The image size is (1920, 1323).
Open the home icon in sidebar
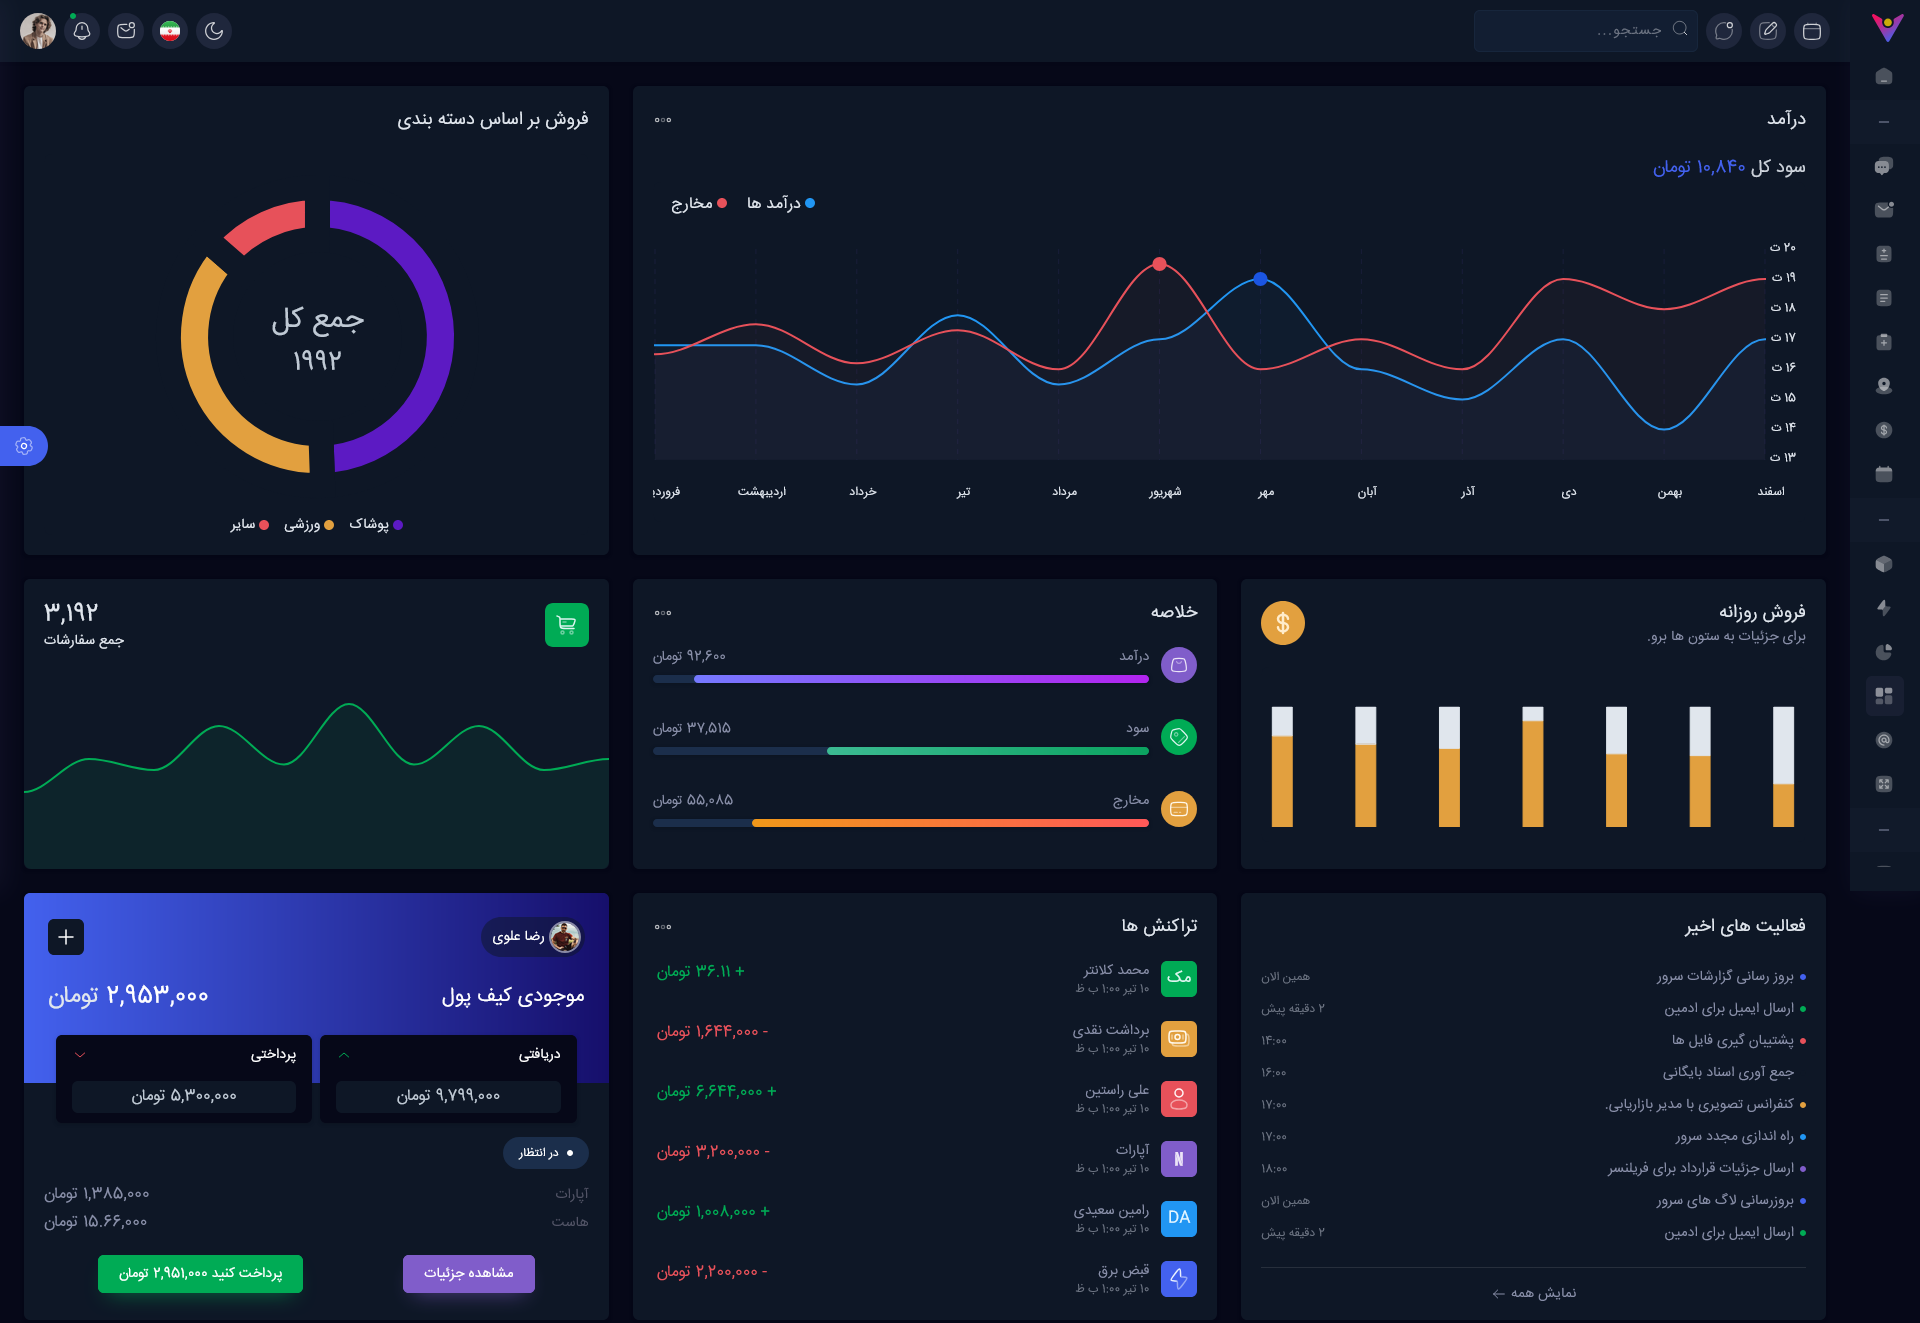tap(1884, 77)
